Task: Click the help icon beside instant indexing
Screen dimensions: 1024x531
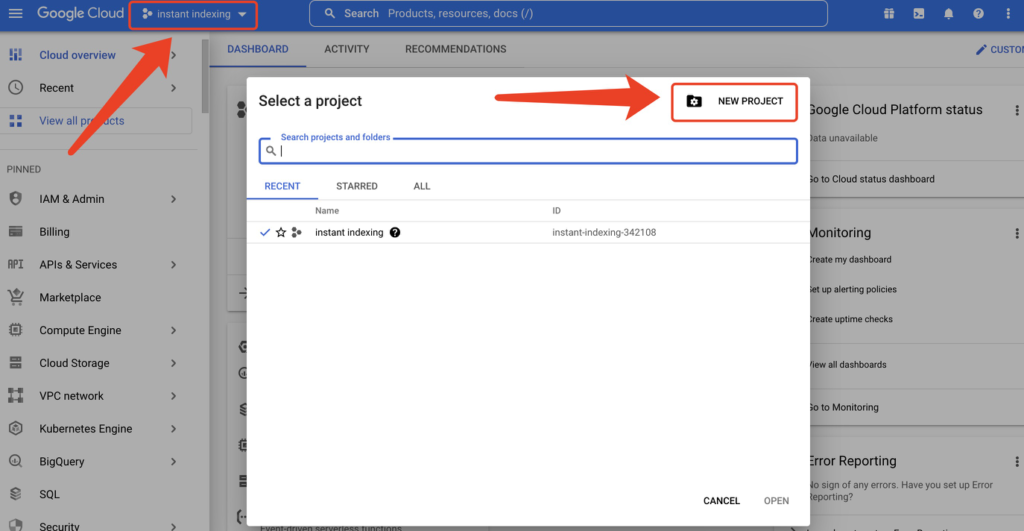Action: (x=395, y=233)
